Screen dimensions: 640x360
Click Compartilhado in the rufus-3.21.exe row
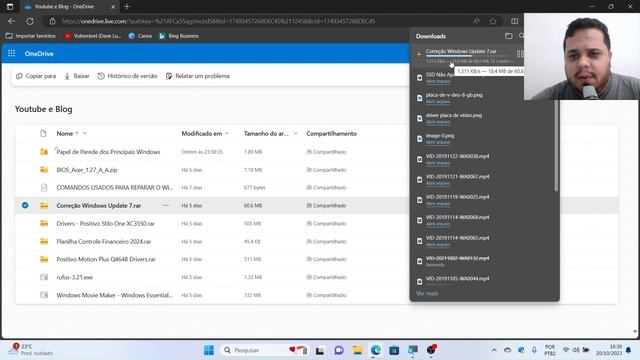(x=327, y=277)
